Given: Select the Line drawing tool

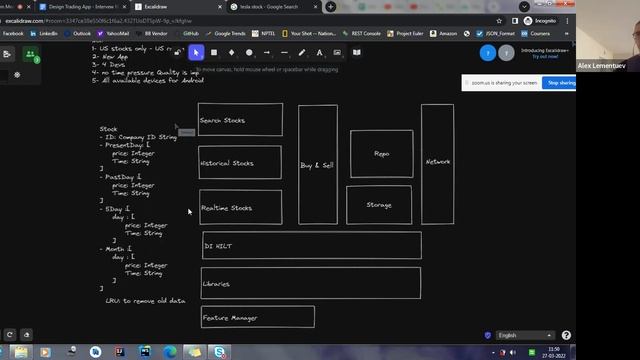Looking at the screenshot, I should point(284,53).
